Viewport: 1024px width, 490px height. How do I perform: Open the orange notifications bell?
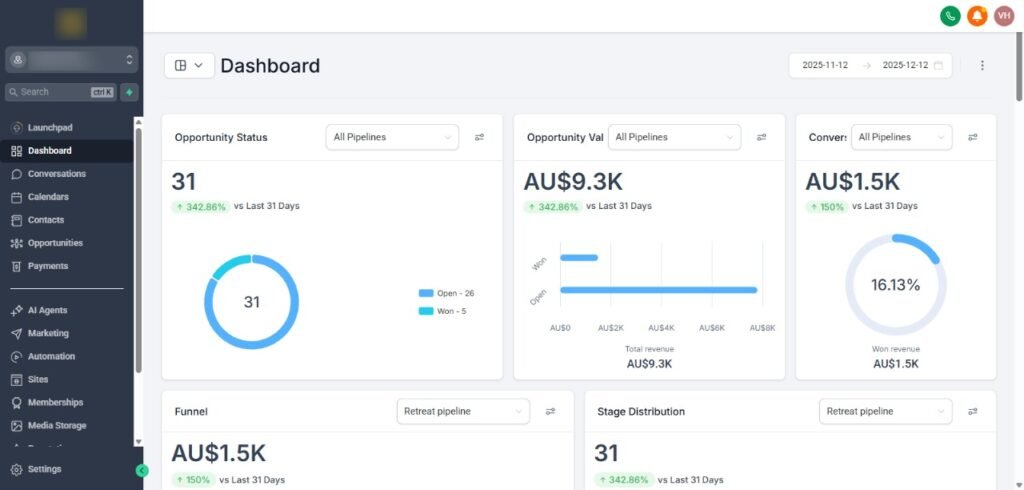(976, 16)
